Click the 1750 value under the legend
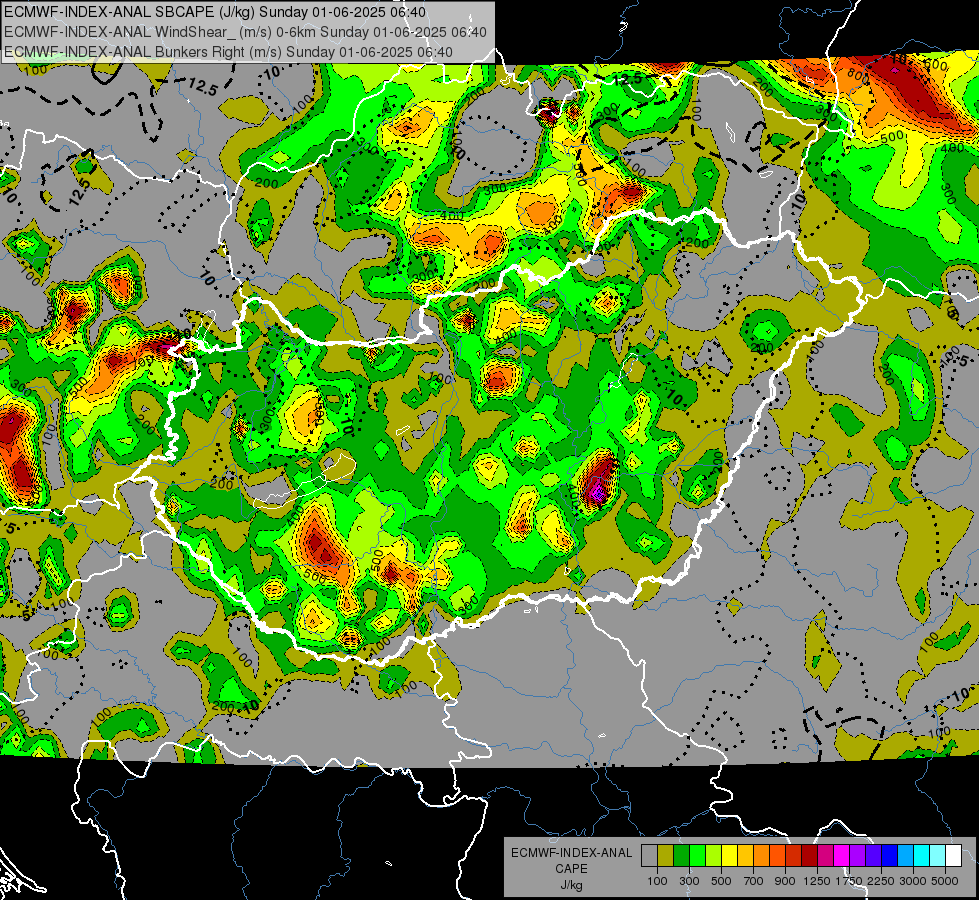The image size is (979, 900). point(849,881)
